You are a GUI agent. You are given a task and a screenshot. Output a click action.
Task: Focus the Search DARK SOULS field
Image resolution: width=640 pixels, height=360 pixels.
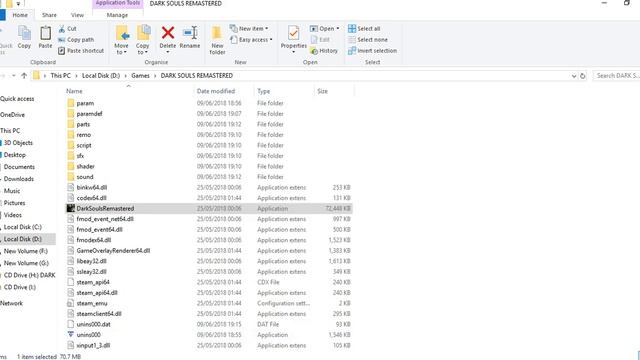pyautogui.click(x=616, y=76)
